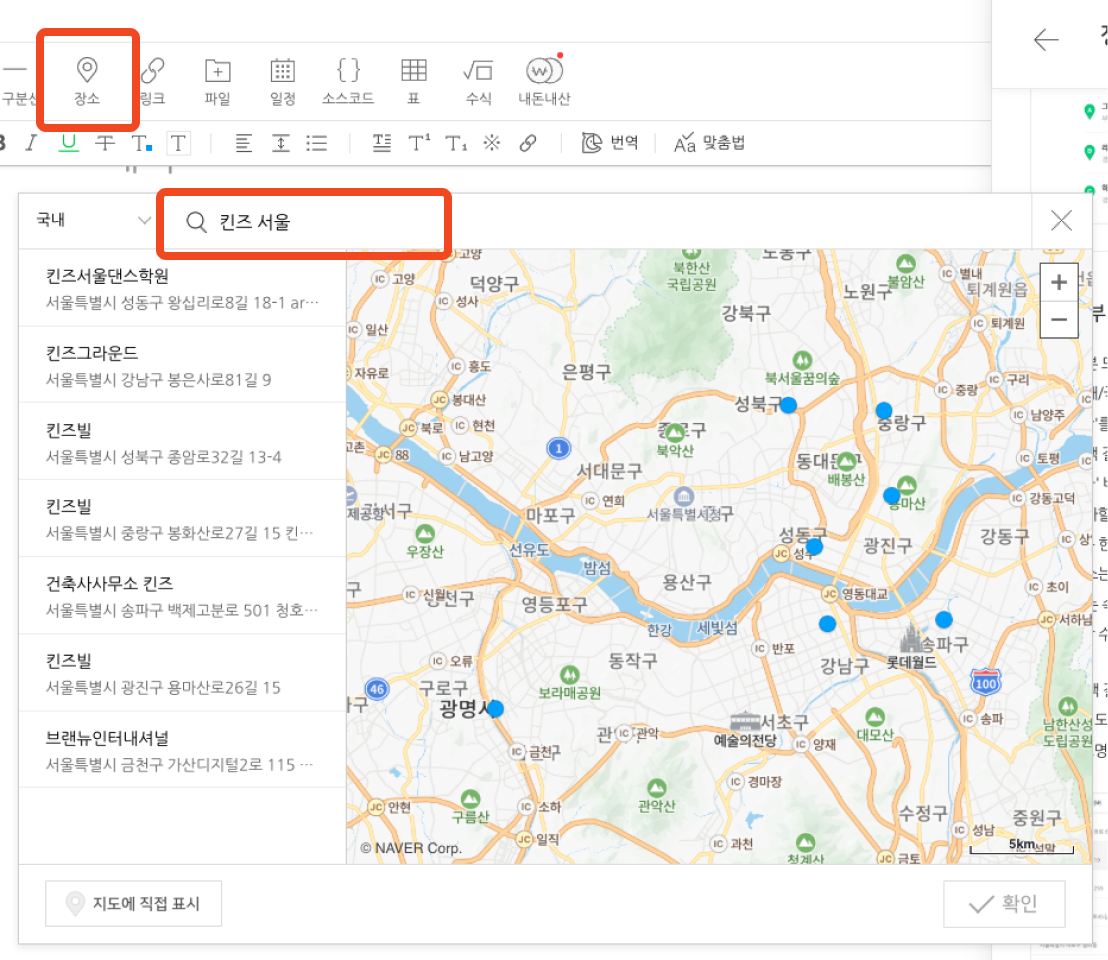Click the blue marker near 중랑구
The image size is (1108, 960).
point(884,410)
